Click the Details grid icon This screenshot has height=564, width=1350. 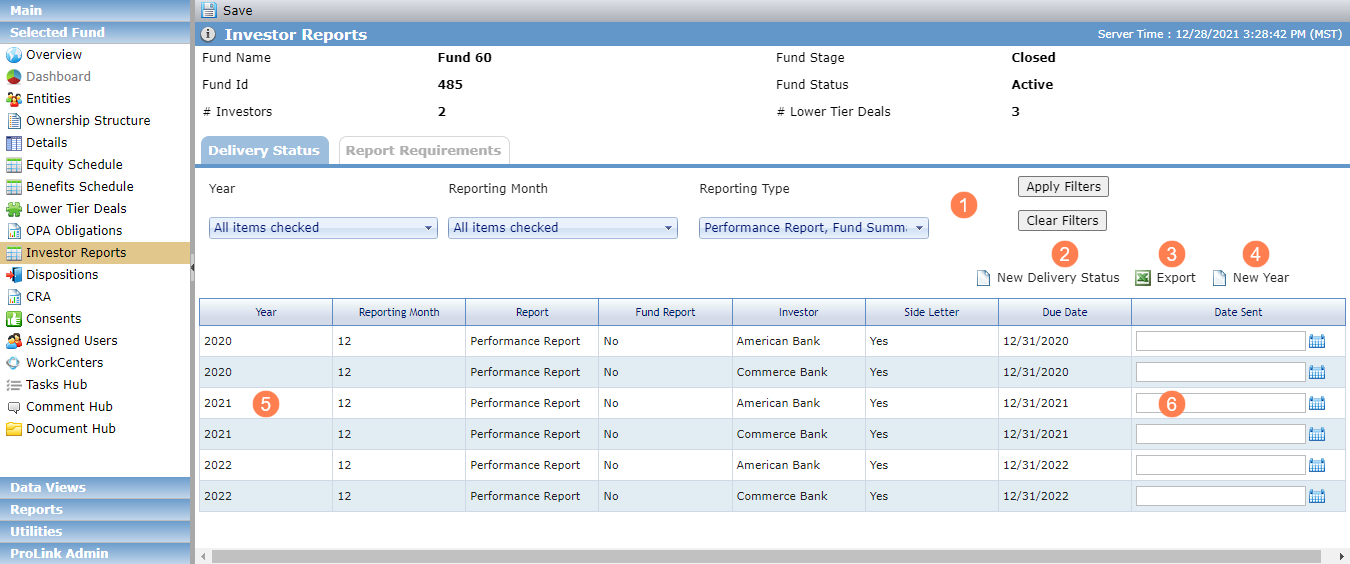pyautogui.click(x=14, y=143)
